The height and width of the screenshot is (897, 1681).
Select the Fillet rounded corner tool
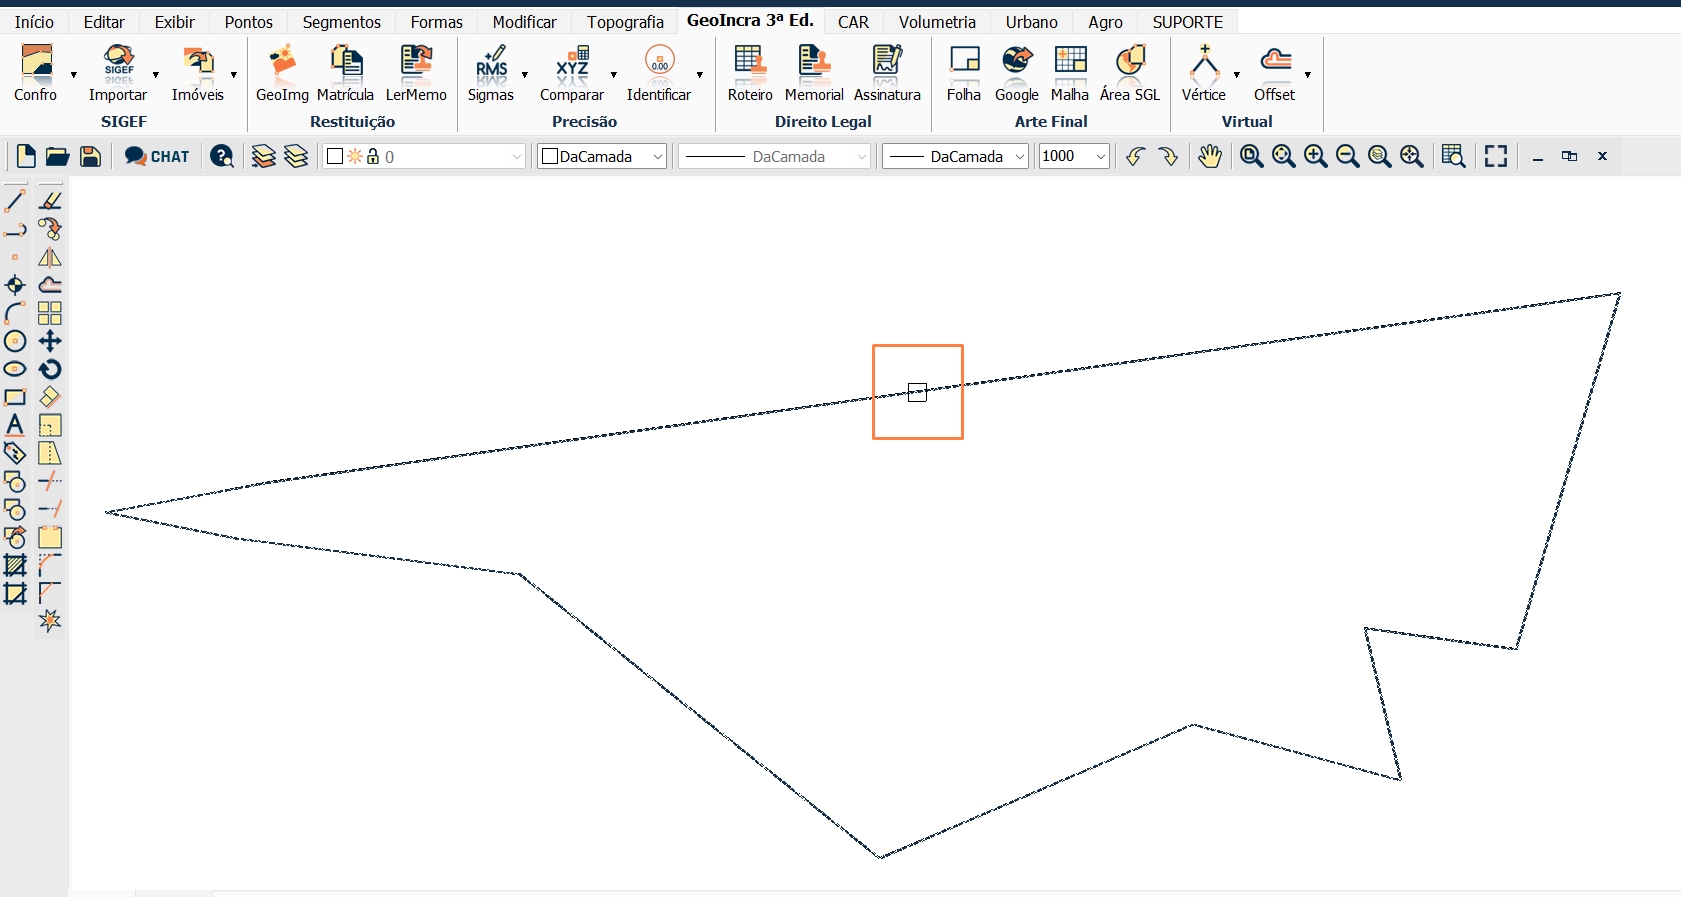[x=50, y=565]
